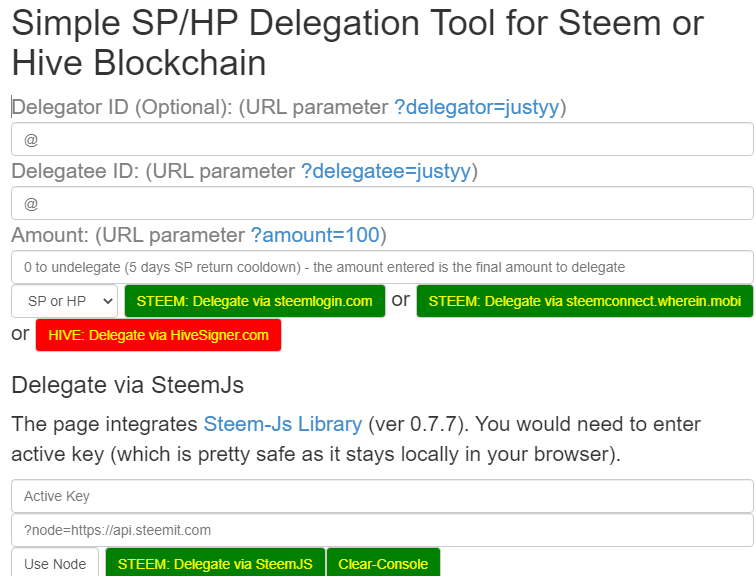Click the red HIVE: Delegate via HiveSigner.com button
The height and width of the screenshot is (586, 756).
(x=158, y=335)
